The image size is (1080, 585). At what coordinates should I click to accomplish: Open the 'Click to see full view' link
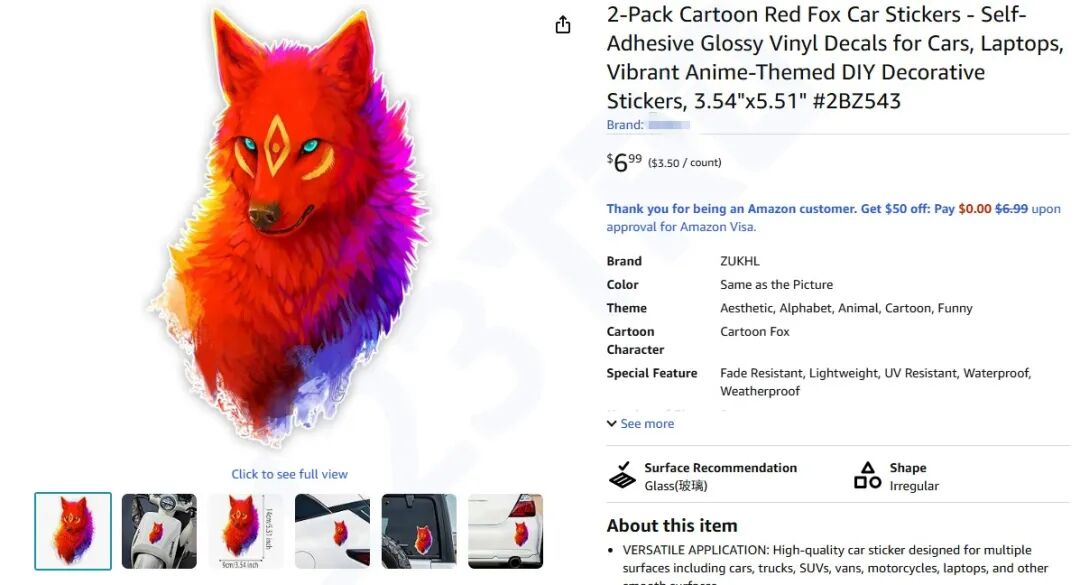290,474
